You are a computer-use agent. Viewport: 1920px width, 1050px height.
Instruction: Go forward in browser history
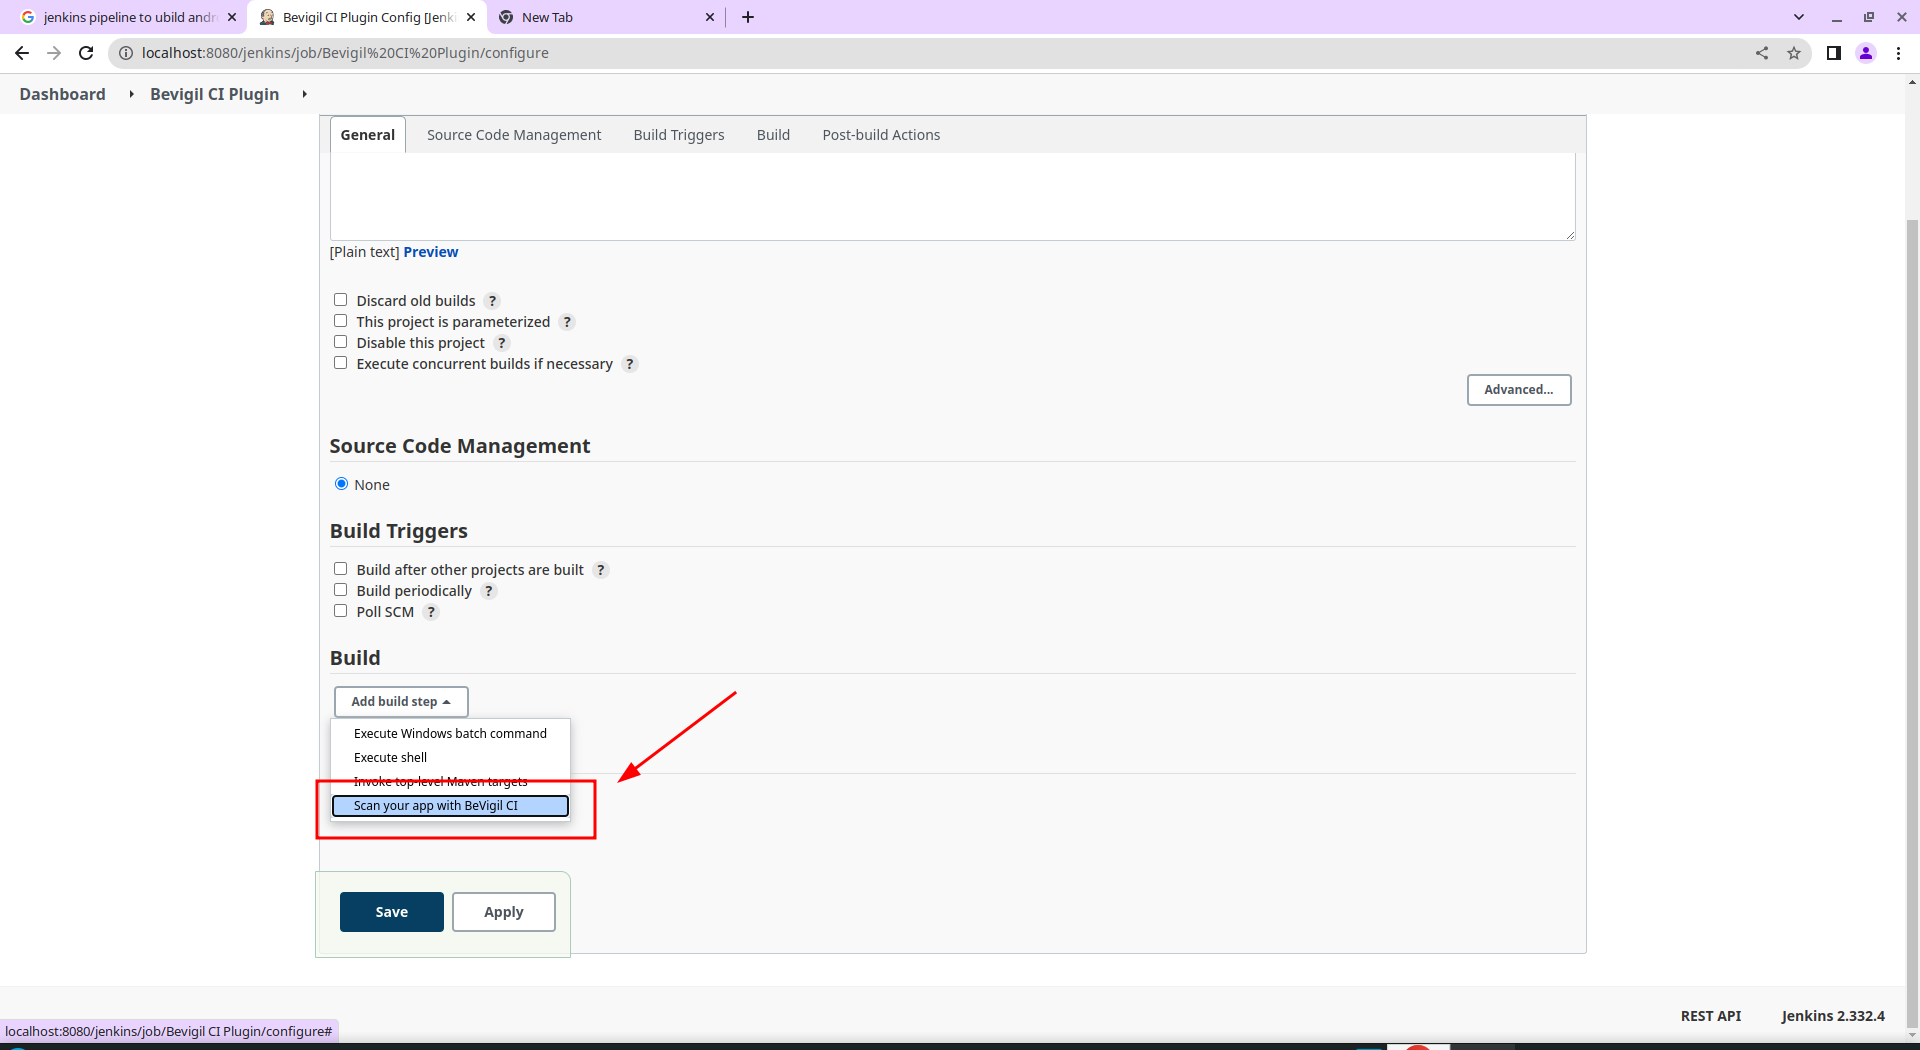(x=54, y=53)
